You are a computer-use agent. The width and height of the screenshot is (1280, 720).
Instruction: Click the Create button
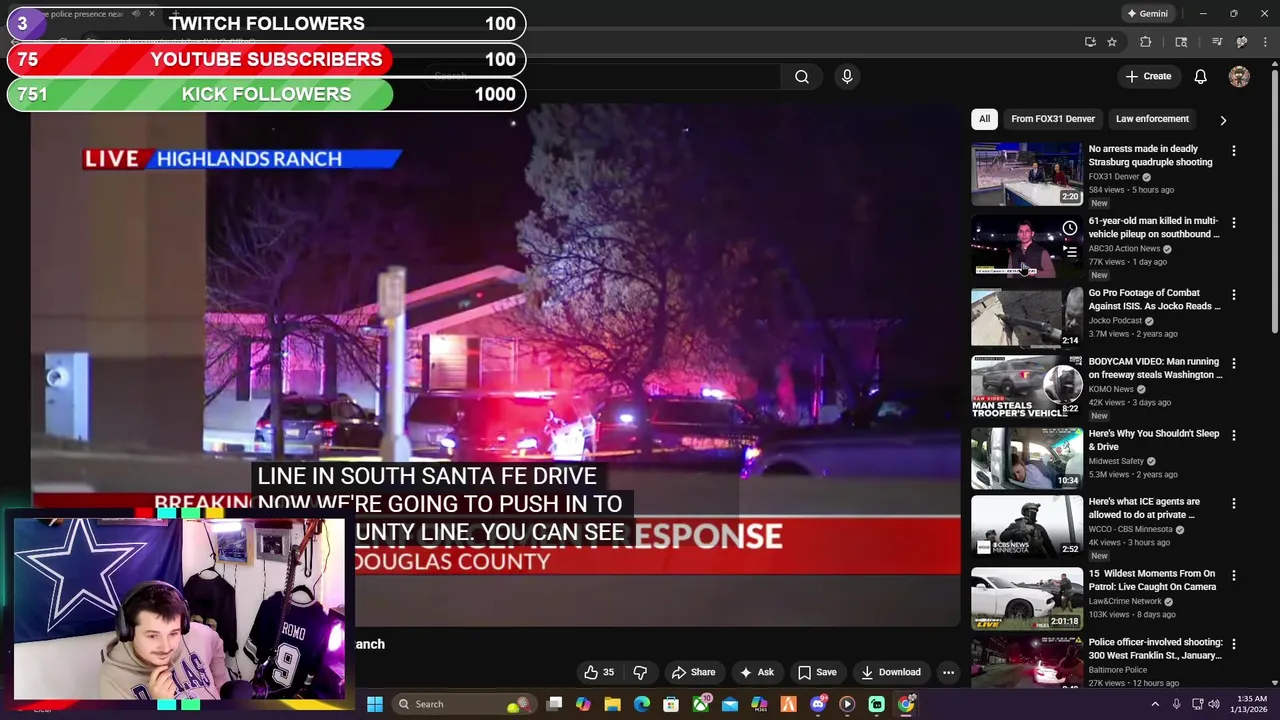coord(1147,76)
